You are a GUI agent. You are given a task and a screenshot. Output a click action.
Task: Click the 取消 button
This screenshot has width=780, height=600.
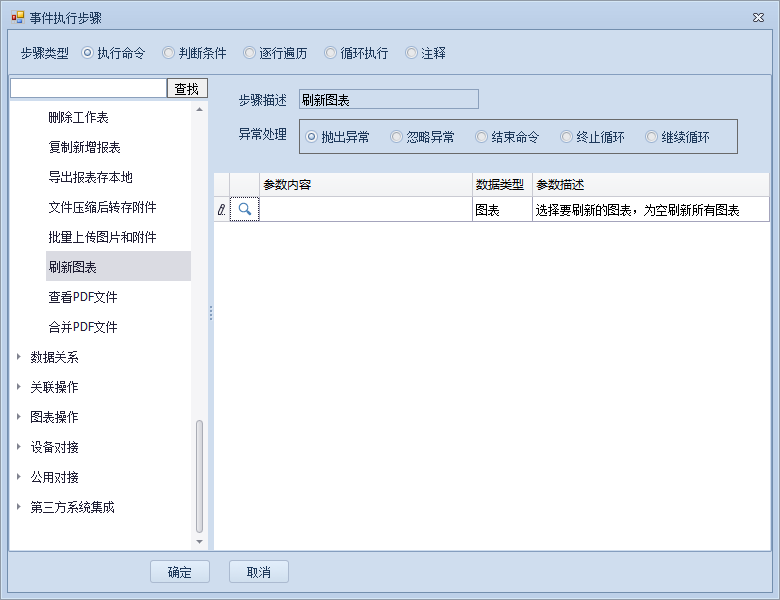pos(258,572)
